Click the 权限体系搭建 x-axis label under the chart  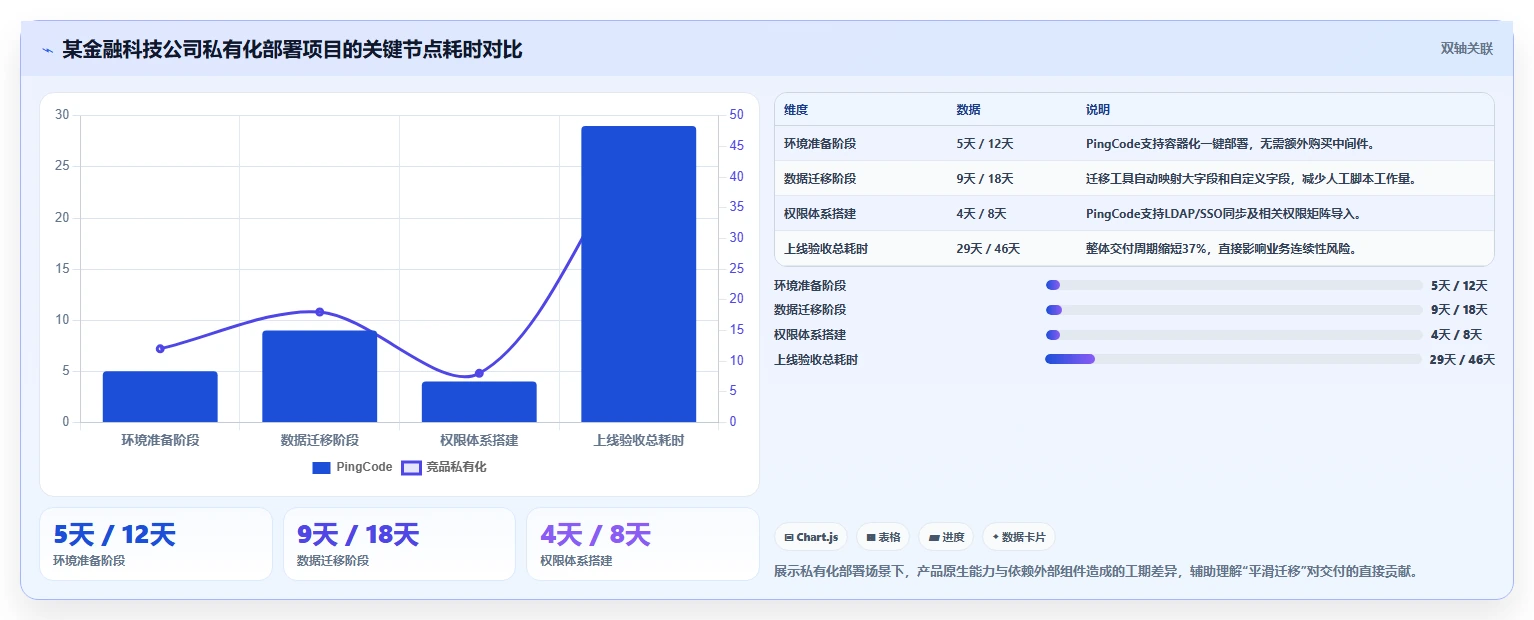click(479, 440)
